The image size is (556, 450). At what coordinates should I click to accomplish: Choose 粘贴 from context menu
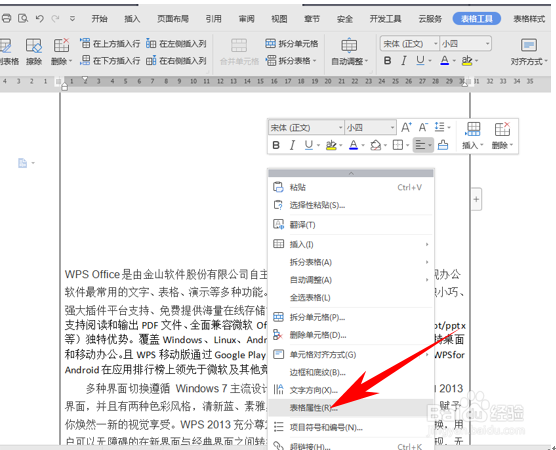[x=351, y=187]
